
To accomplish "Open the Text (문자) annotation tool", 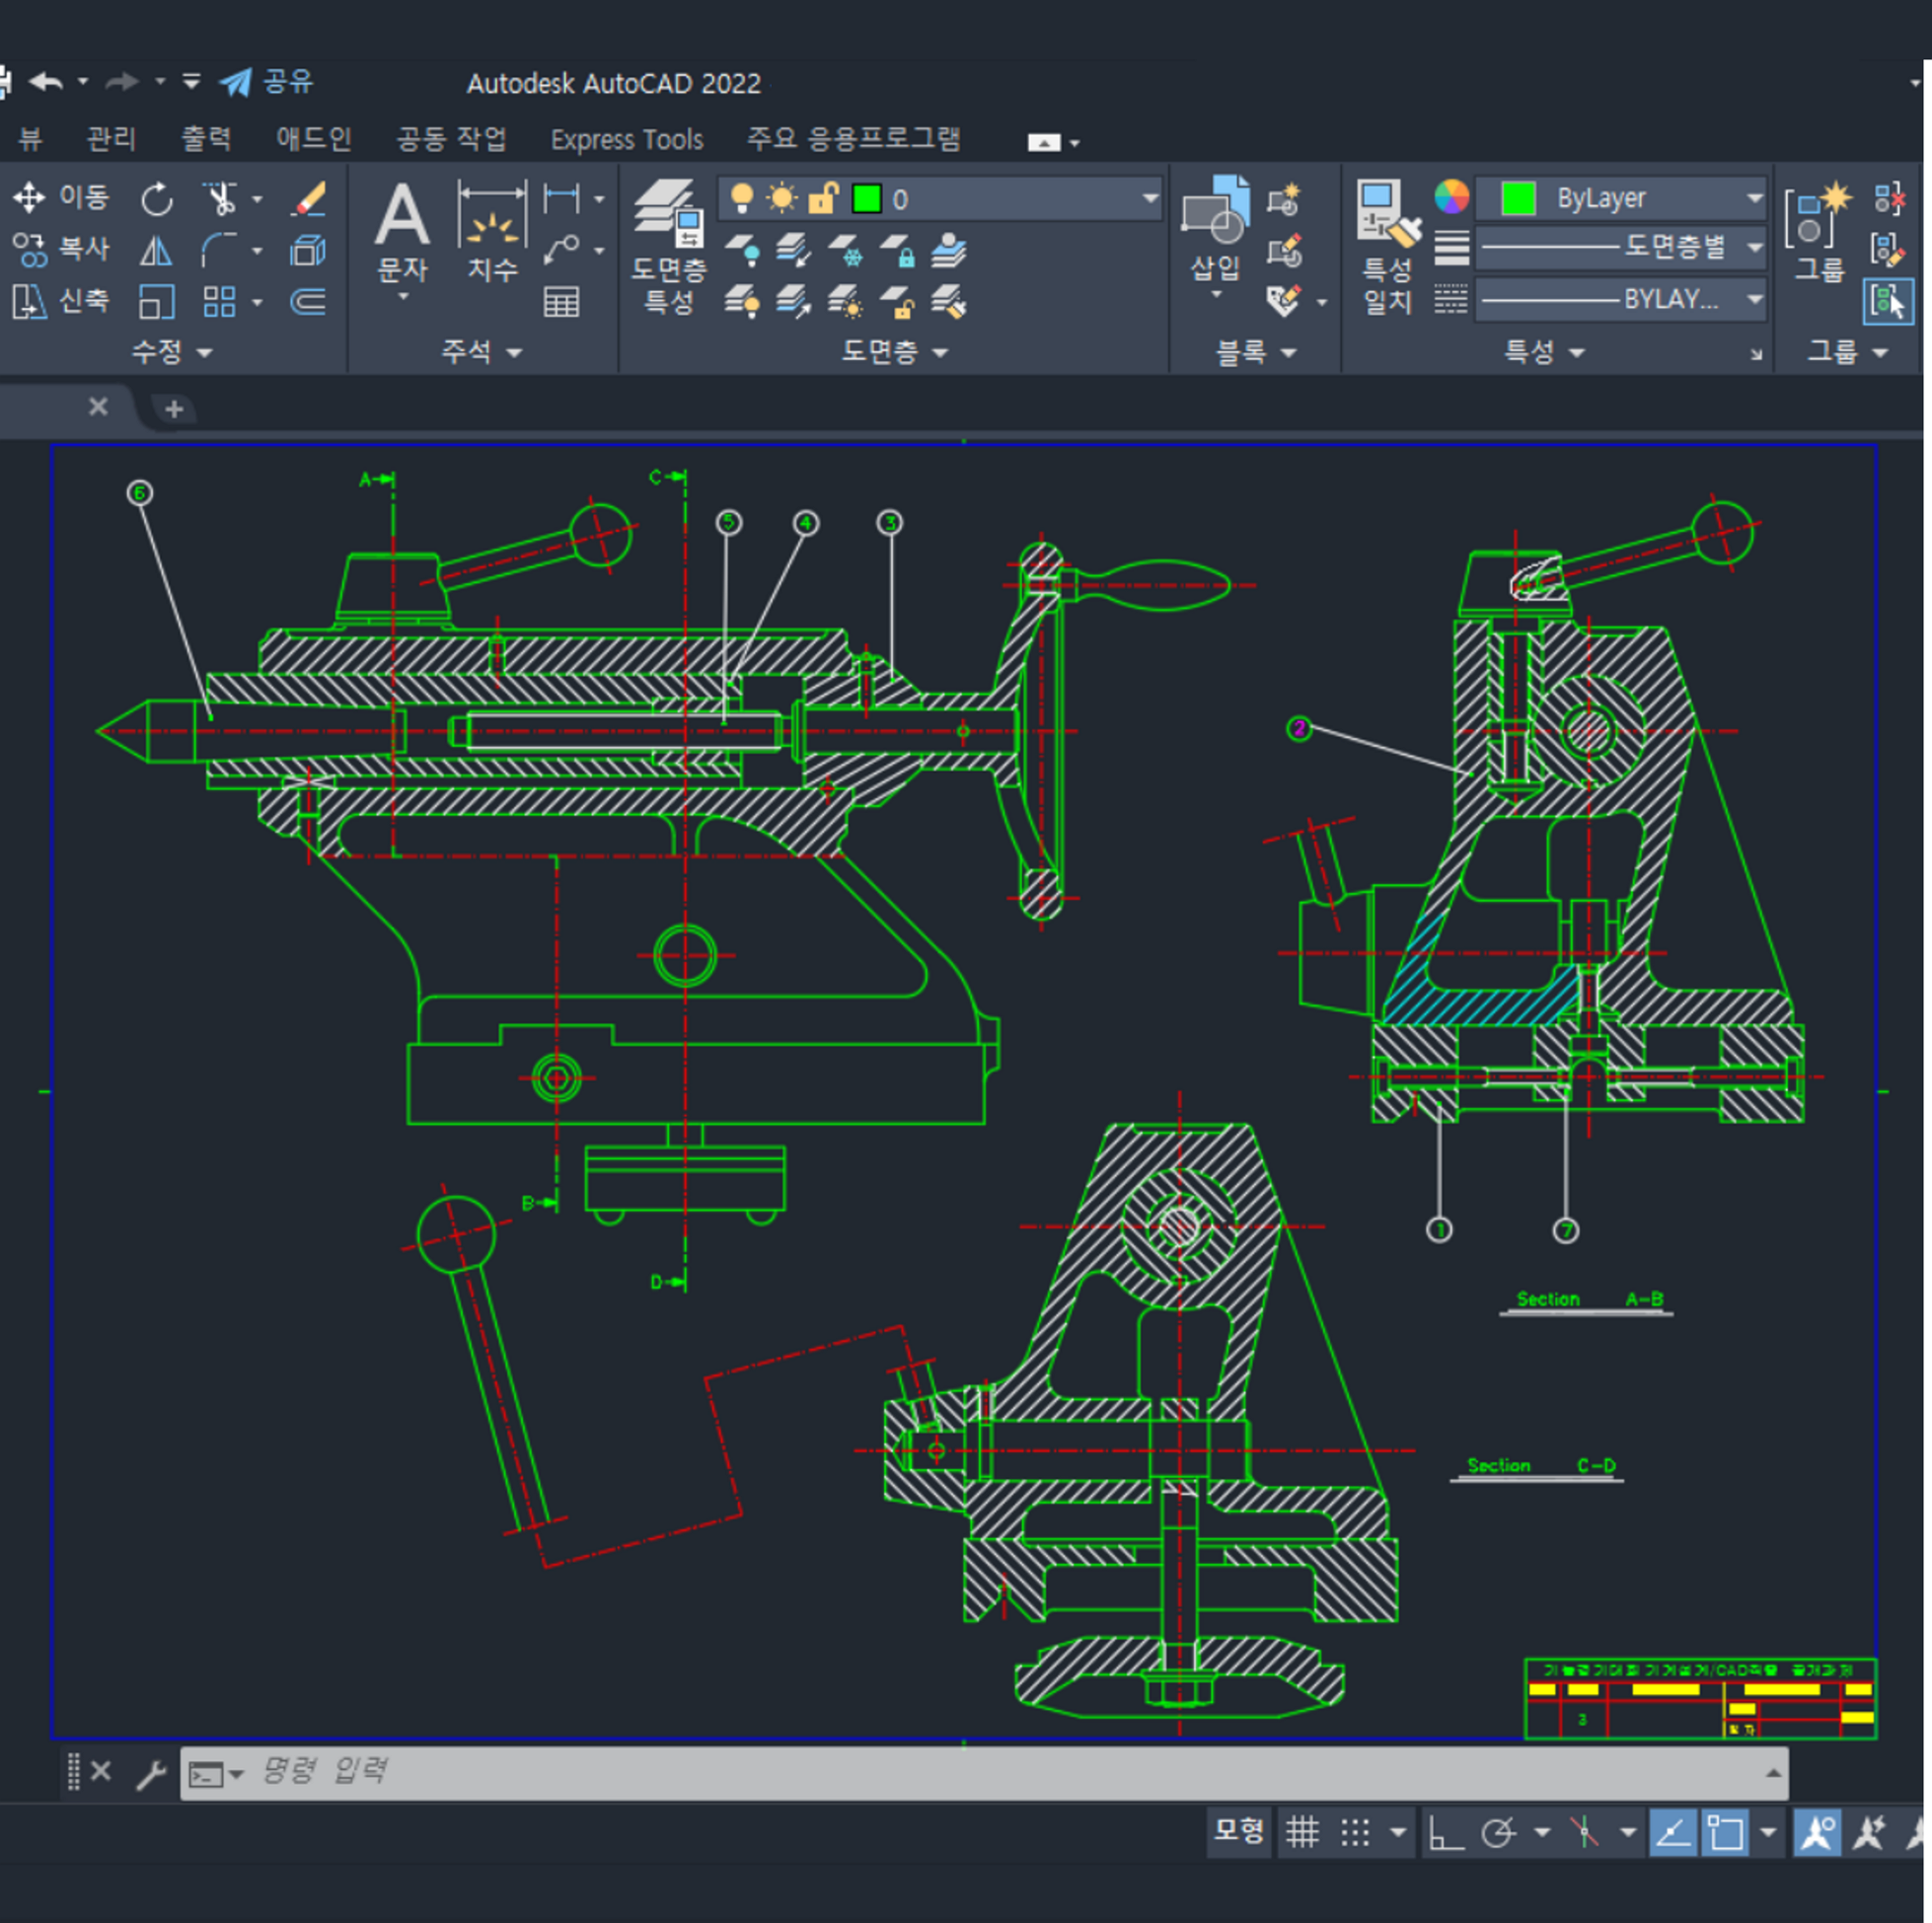I will tap(402, 238).
